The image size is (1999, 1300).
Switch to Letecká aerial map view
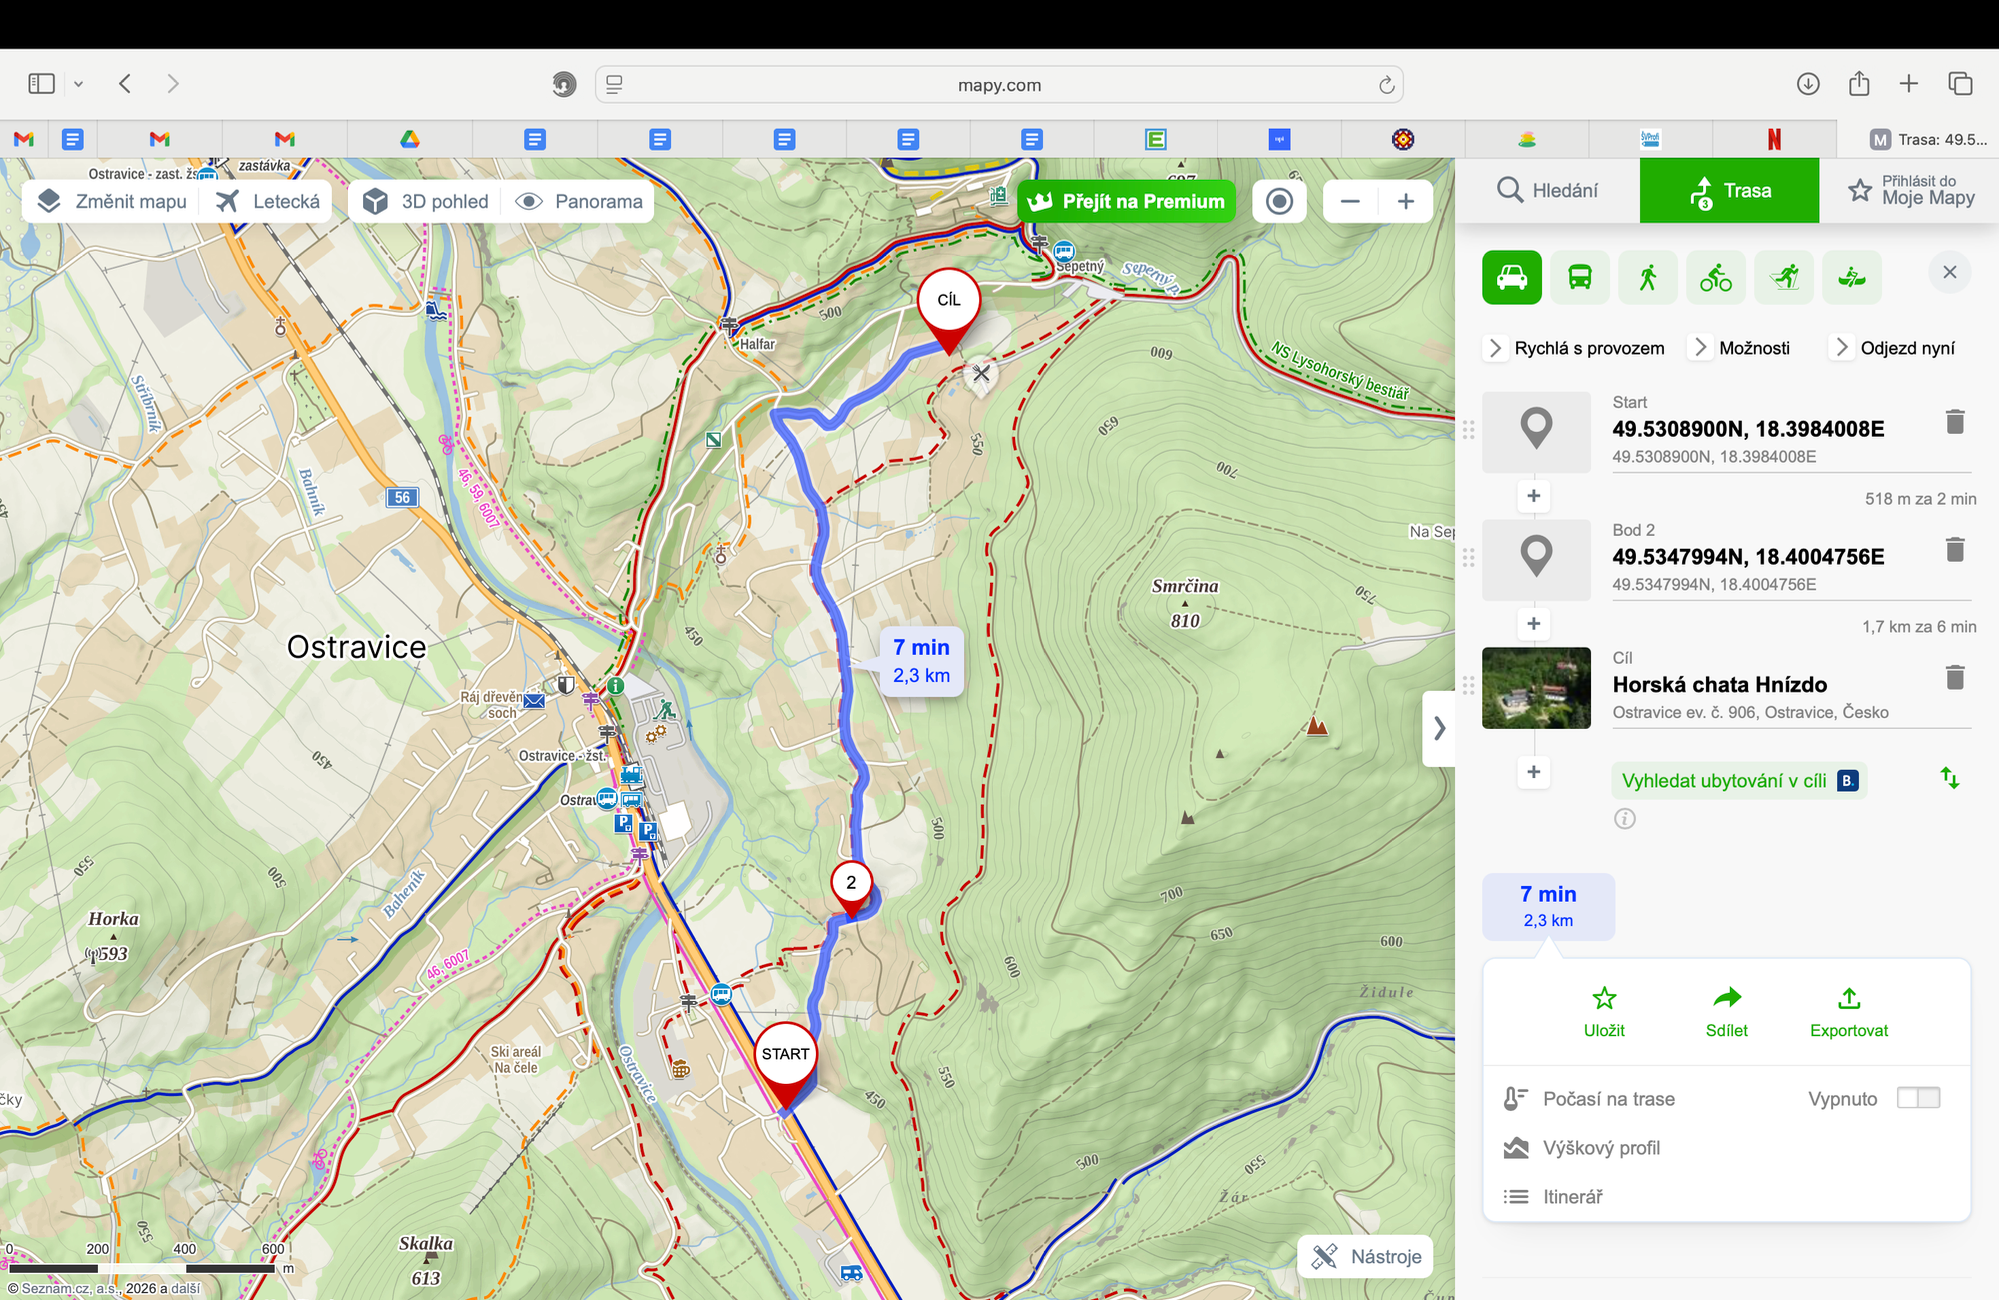[x=268, y=201]
